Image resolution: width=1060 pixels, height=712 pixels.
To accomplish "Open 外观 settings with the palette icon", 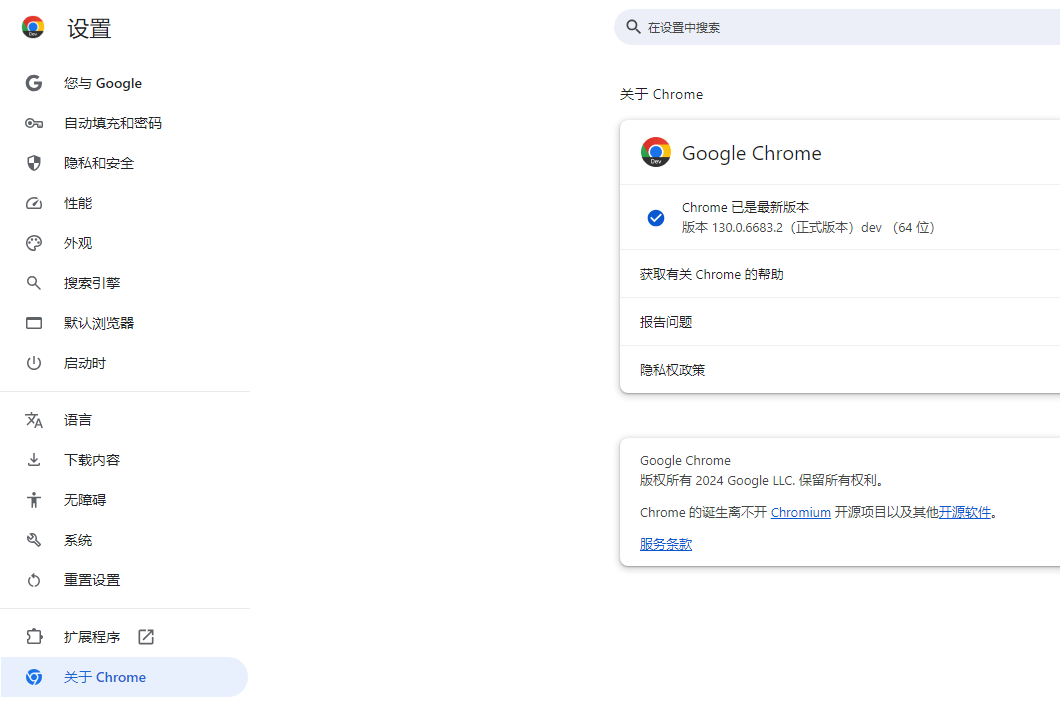I will click(x=33, y=243).
